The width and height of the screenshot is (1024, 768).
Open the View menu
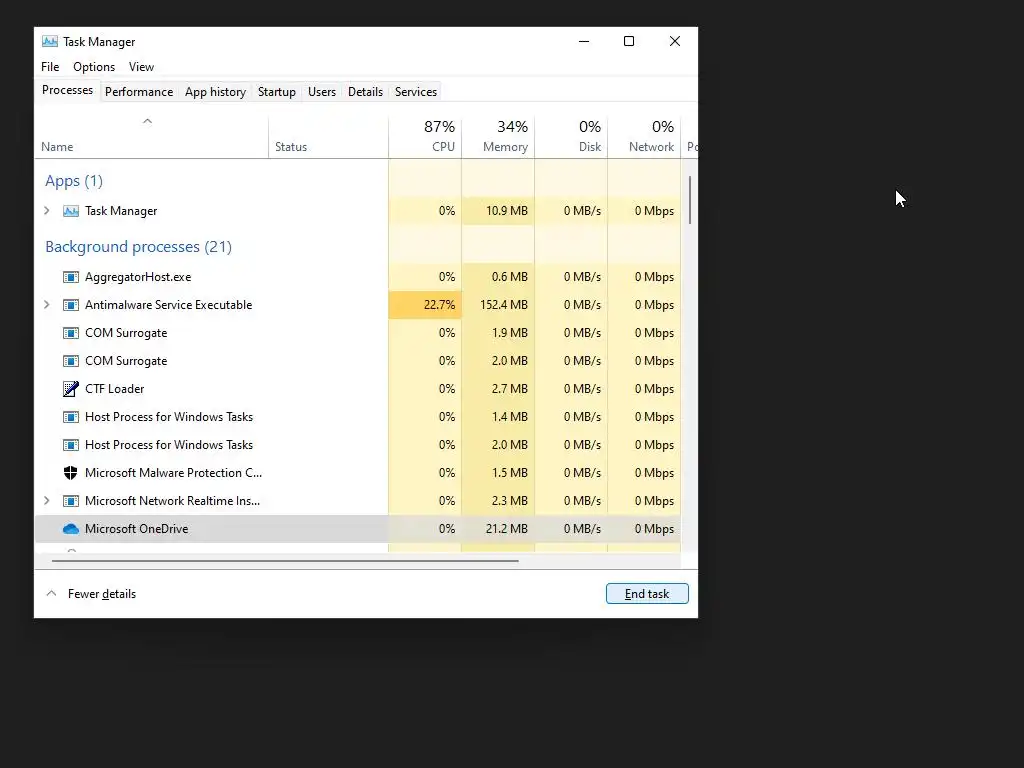pyautogui.click(x=141, y=67)
